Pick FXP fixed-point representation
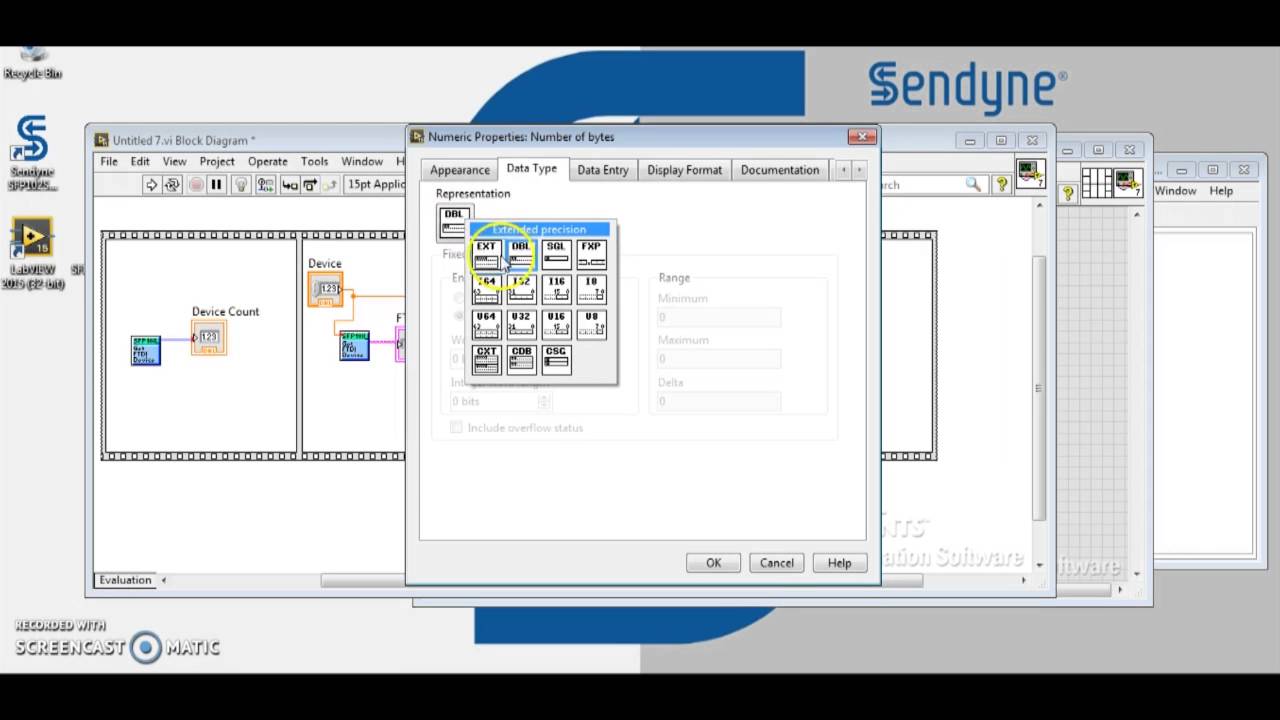 coord(591,254)
